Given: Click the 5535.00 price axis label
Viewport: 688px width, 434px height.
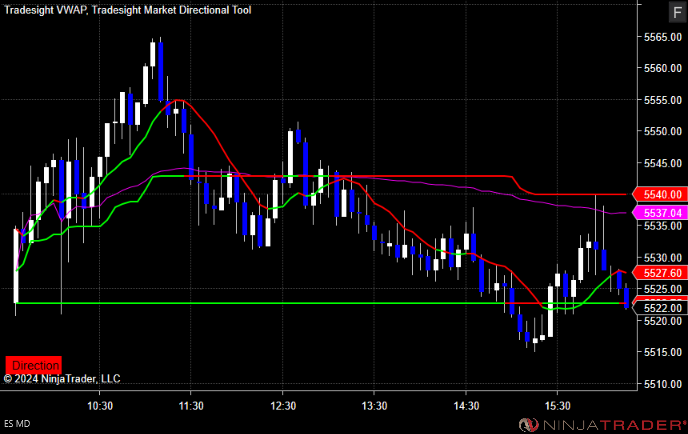Looking at the screenshot, I should coord(663,226).
